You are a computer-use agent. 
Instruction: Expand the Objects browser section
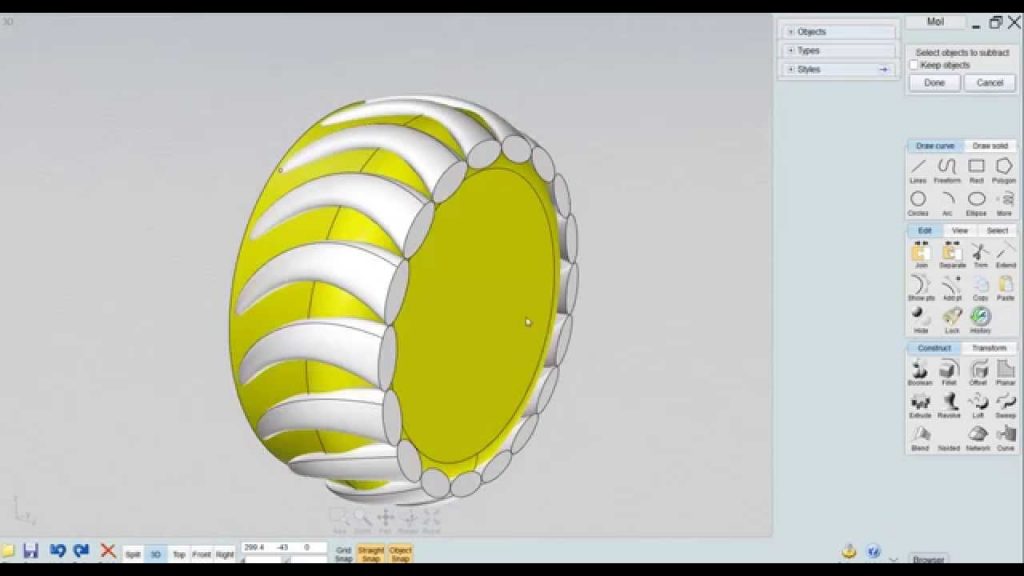point(791,32)
